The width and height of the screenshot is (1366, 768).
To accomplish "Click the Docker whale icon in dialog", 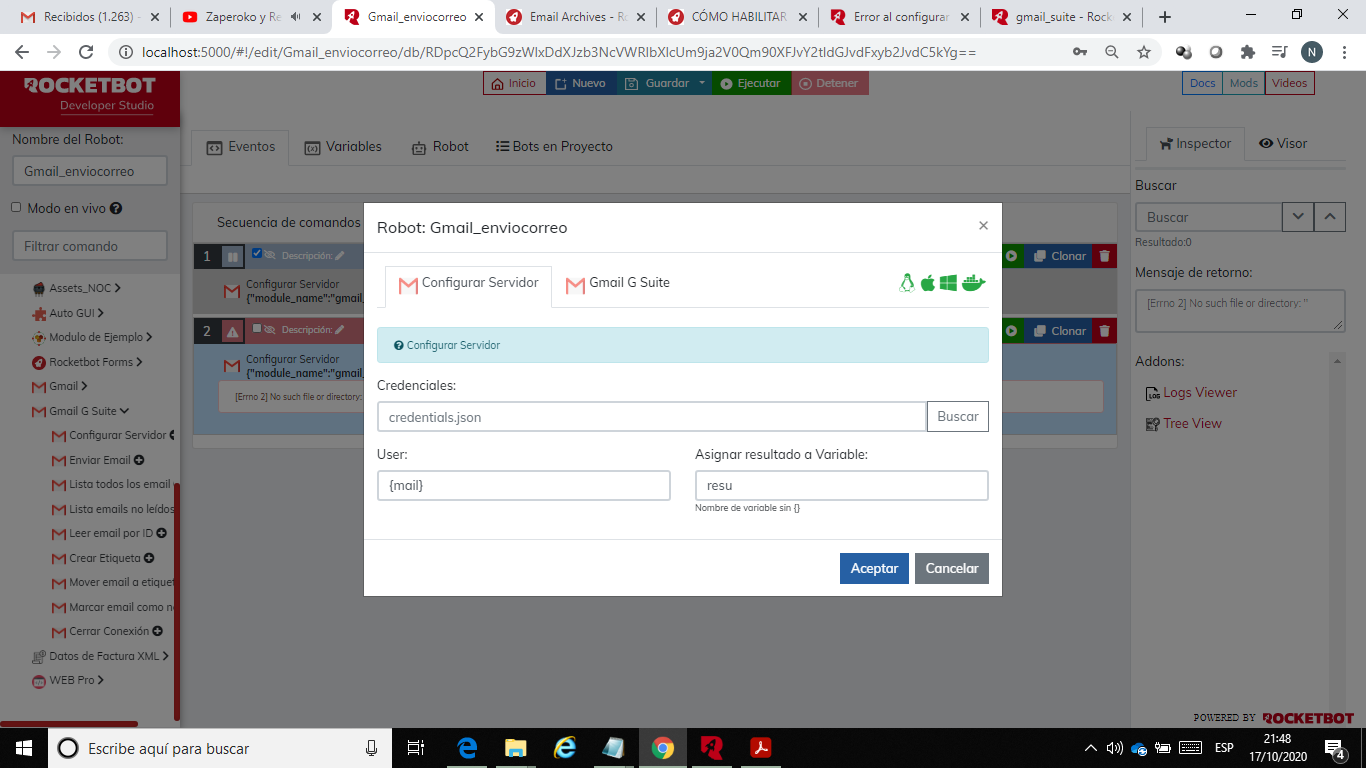I will point(973,283).
